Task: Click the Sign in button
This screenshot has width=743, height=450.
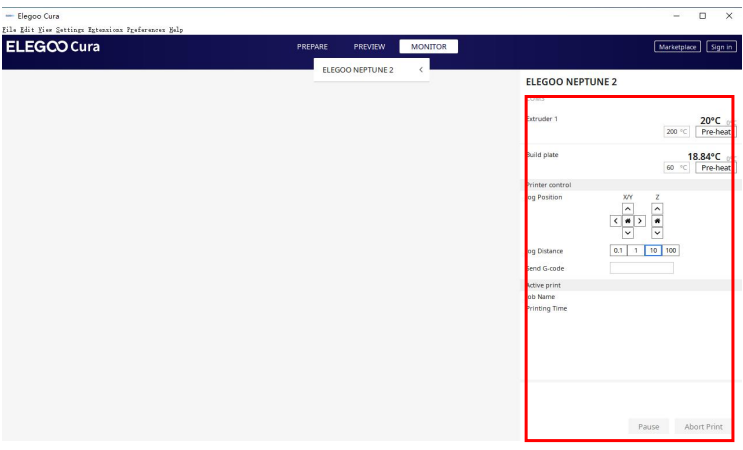Action: click(x=721, y=46)
